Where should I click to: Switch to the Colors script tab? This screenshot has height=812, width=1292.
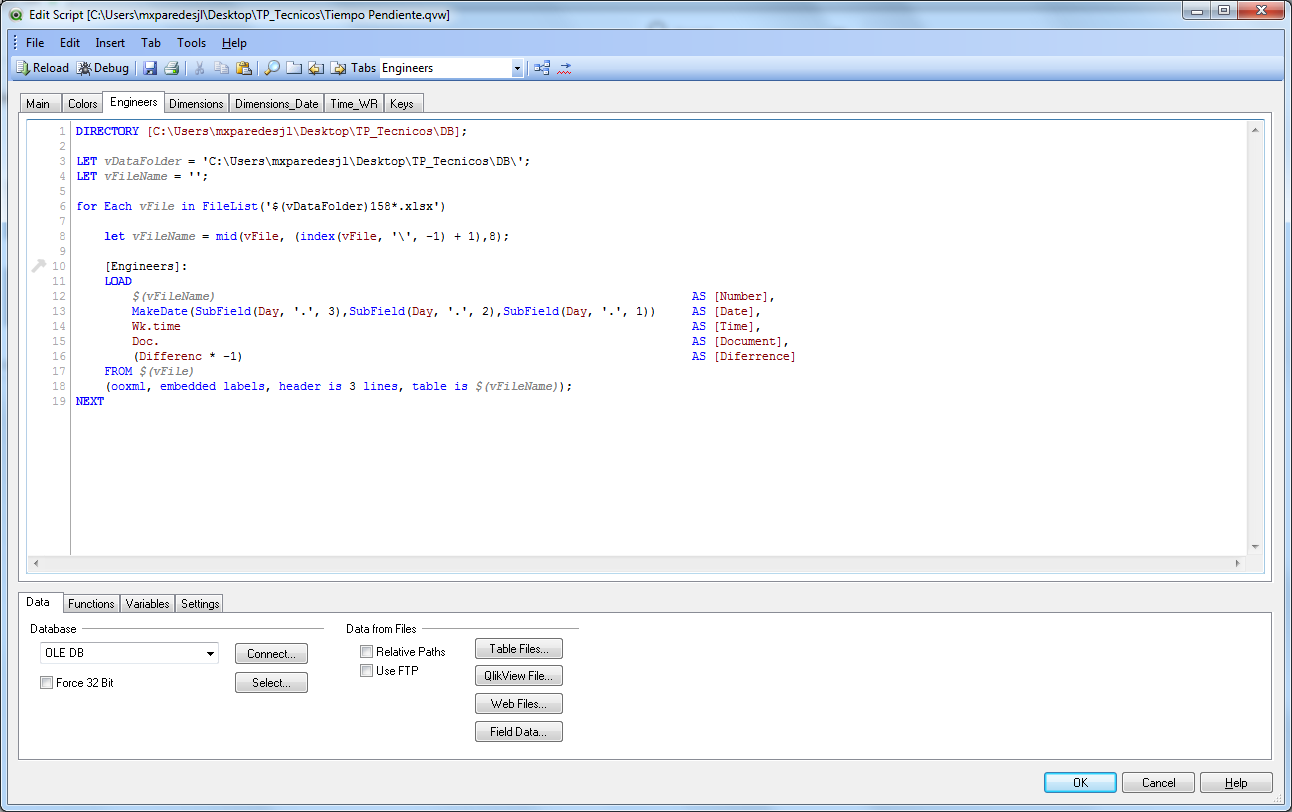[83, 103]
